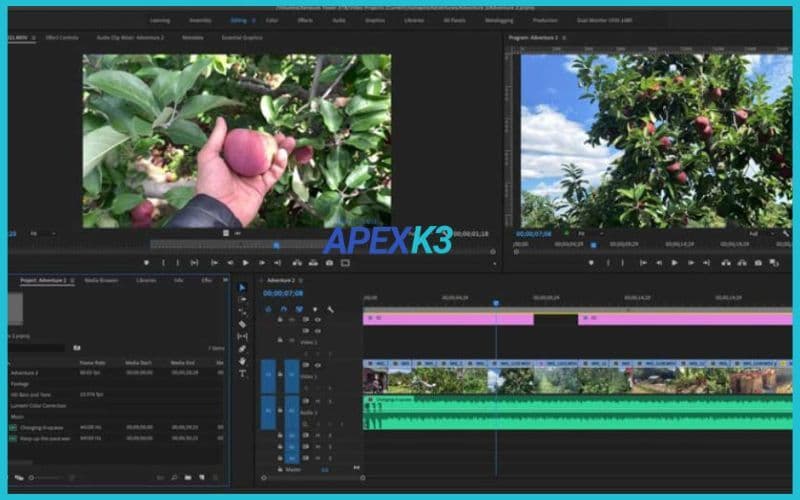Open the Adventure 2 sequence panel menu

point(302,281)
